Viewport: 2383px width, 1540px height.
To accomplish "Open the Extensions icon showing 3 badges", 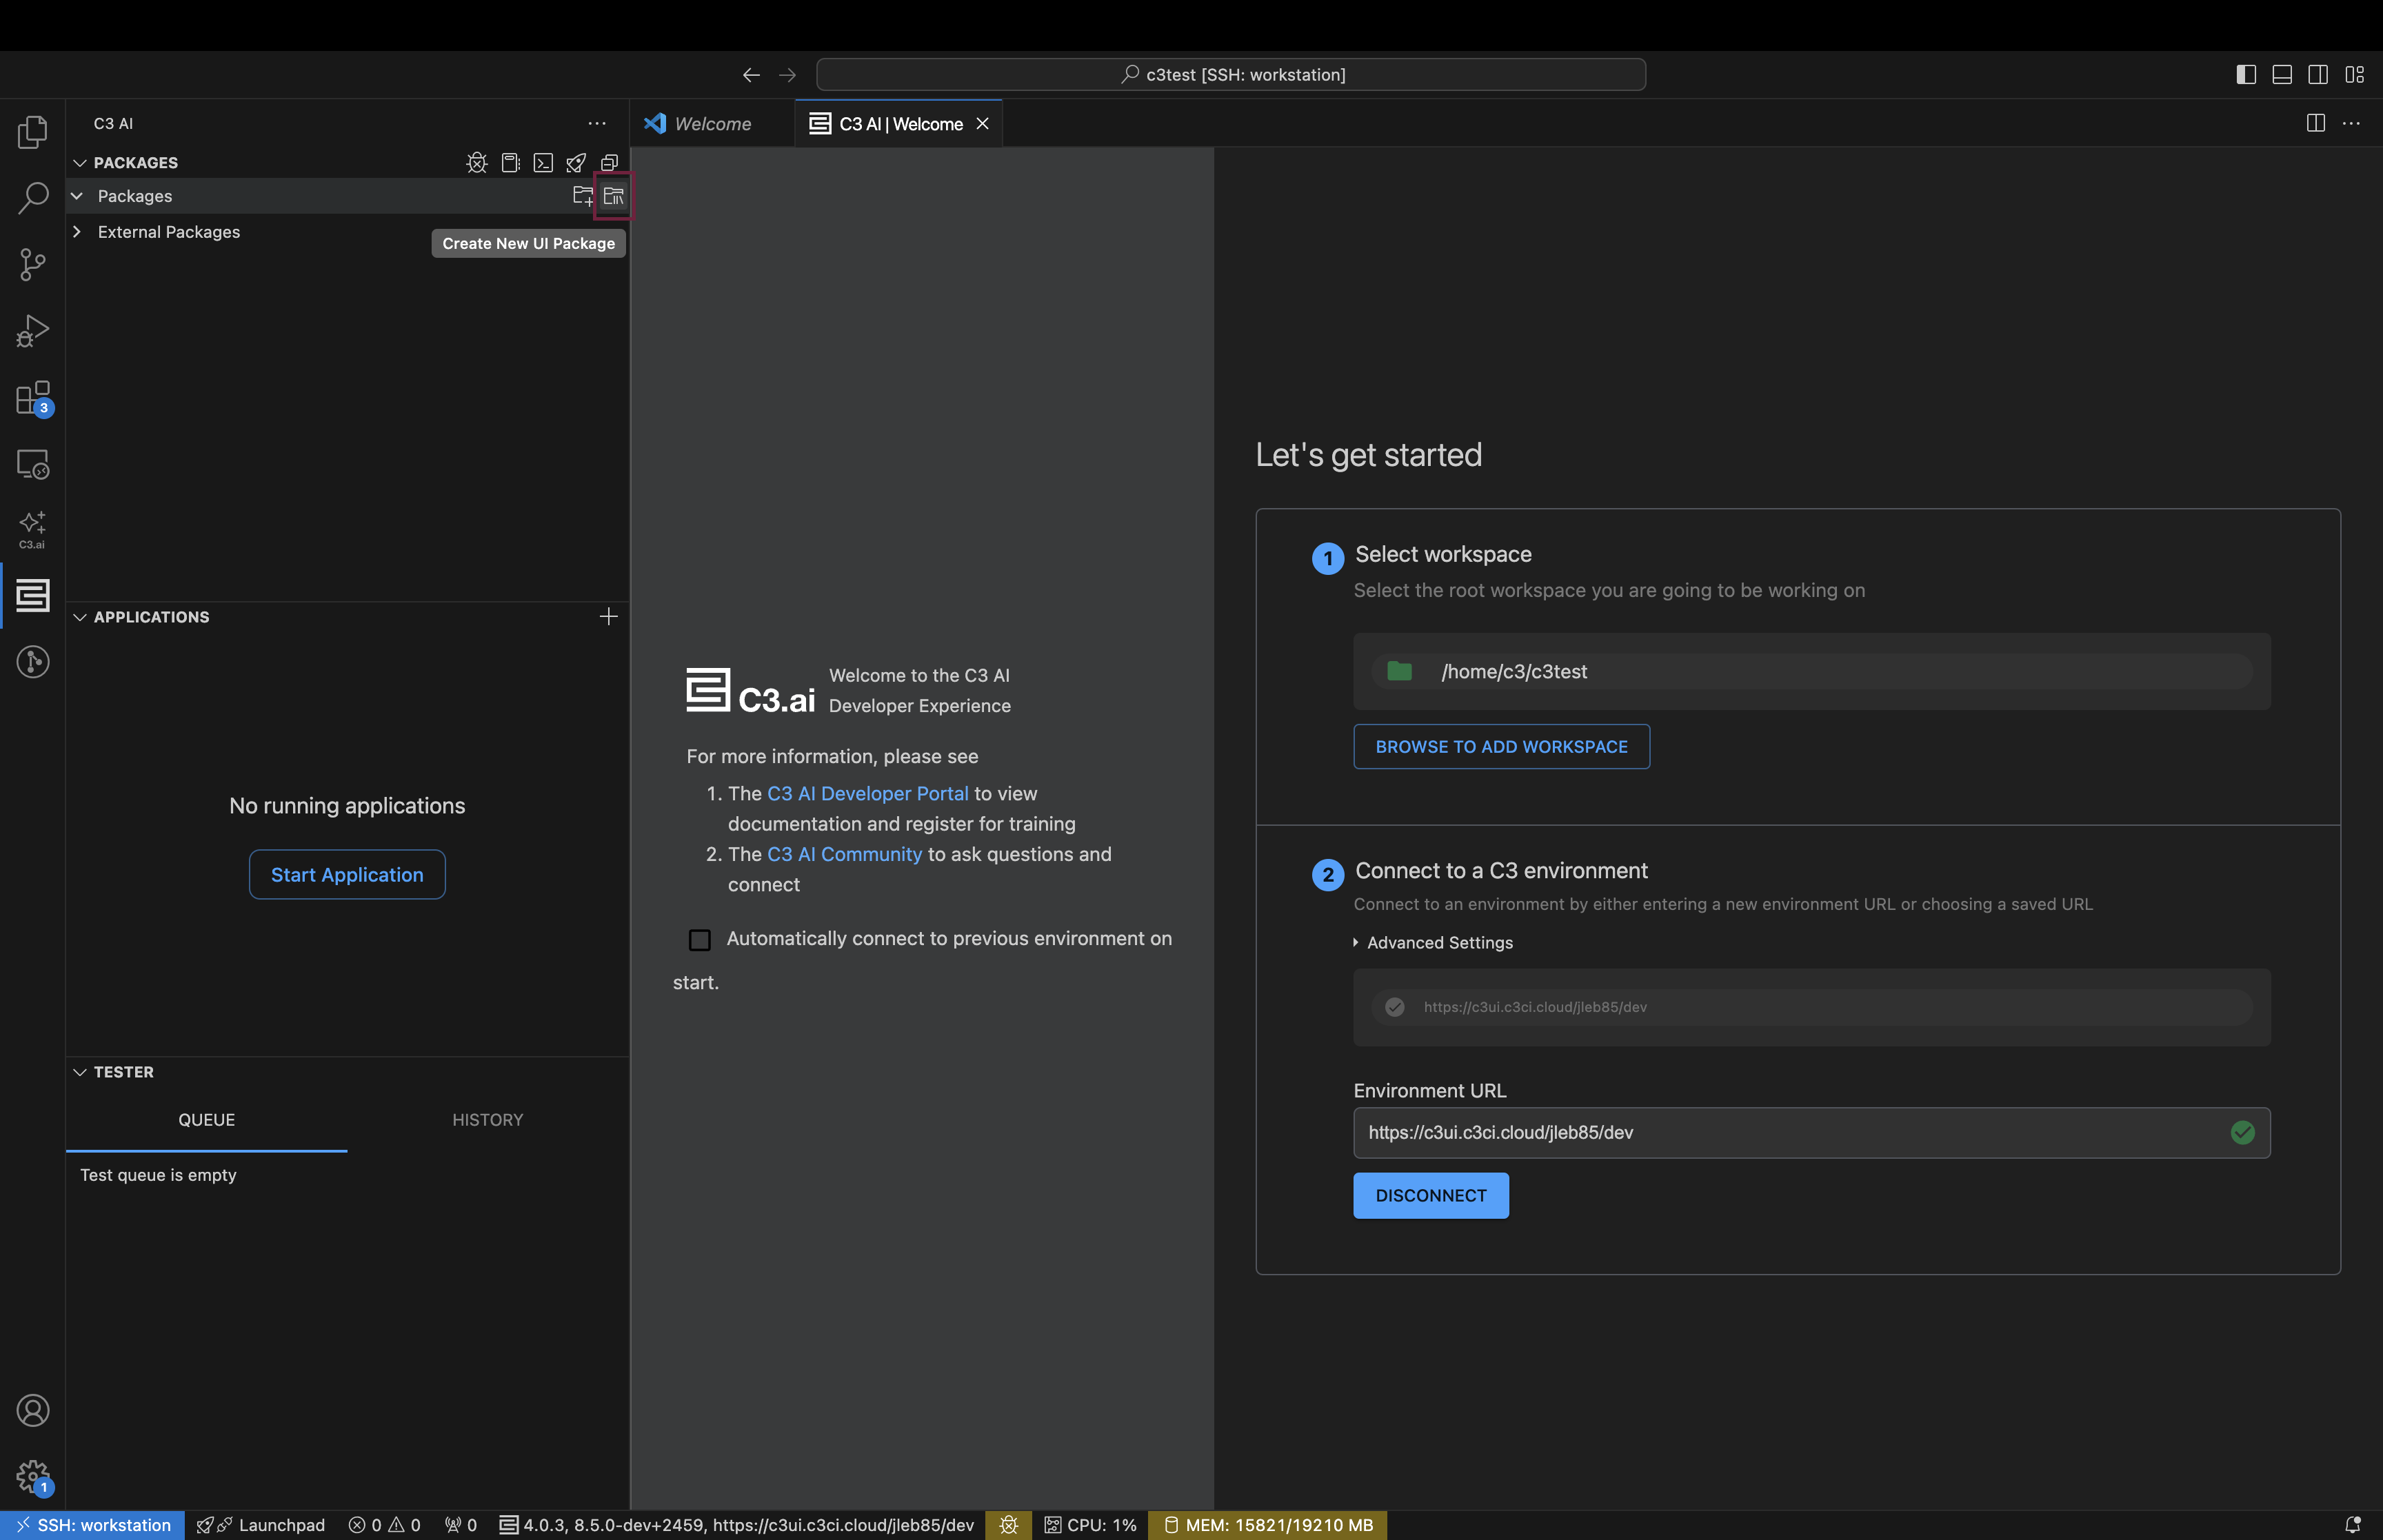I will (33, 397).
